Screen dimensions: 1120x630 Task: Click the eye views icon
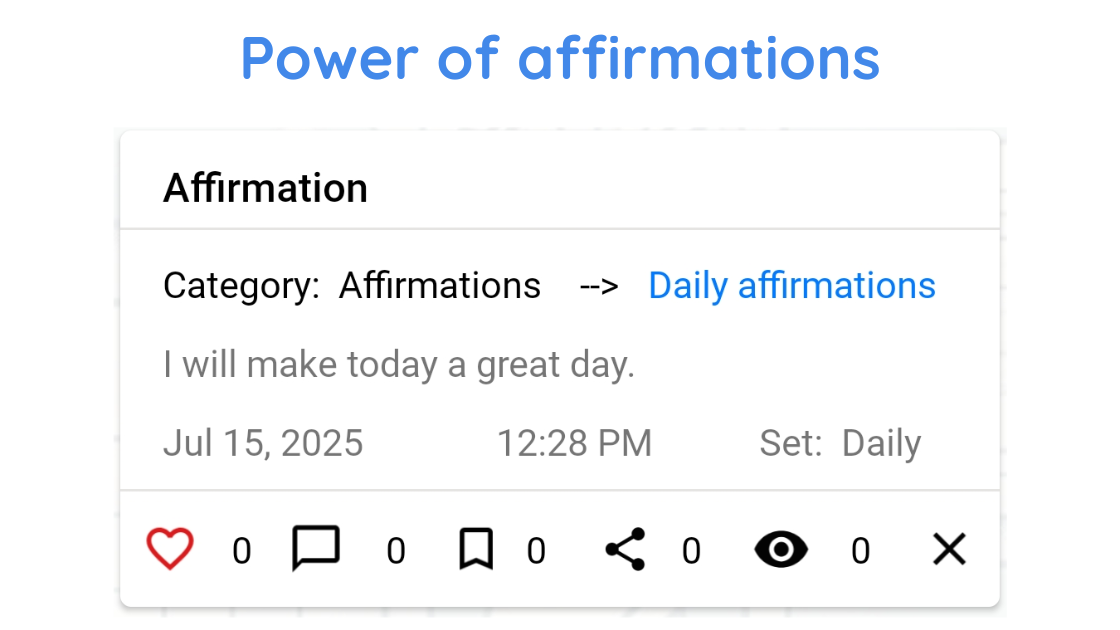coord(781,549)
